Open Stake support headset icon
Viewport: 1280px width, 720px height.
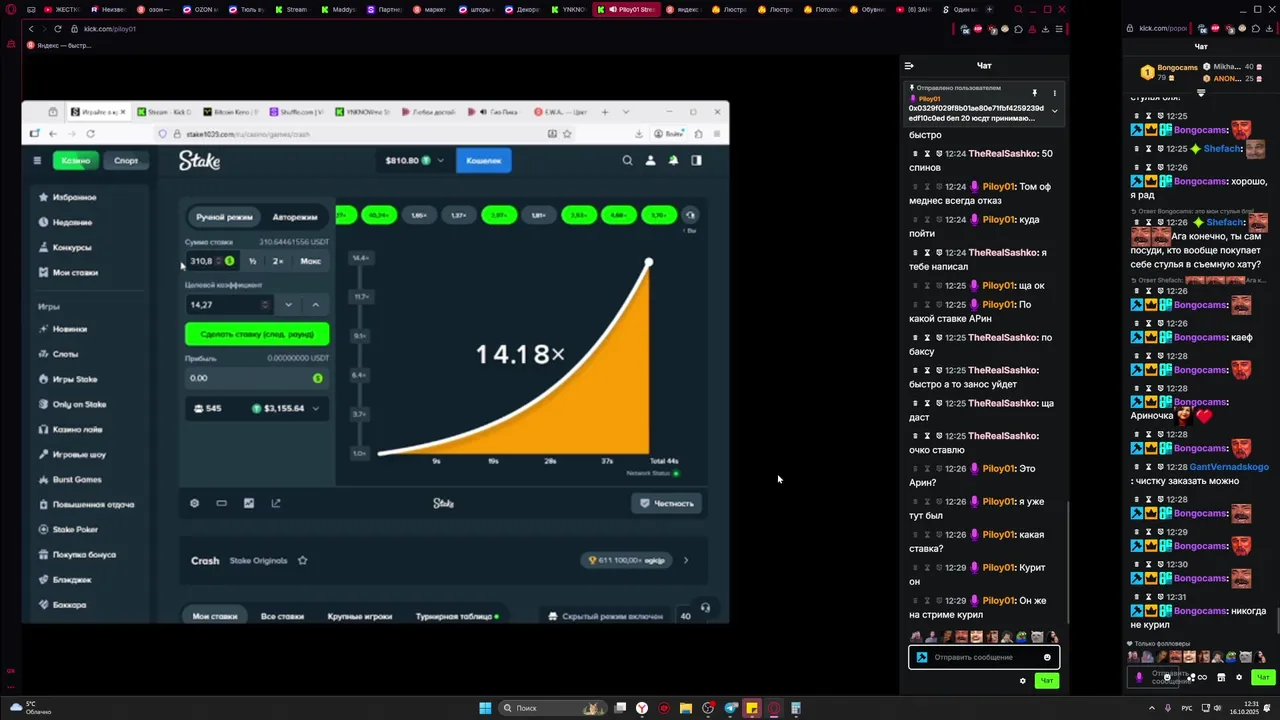coord(705,607)
